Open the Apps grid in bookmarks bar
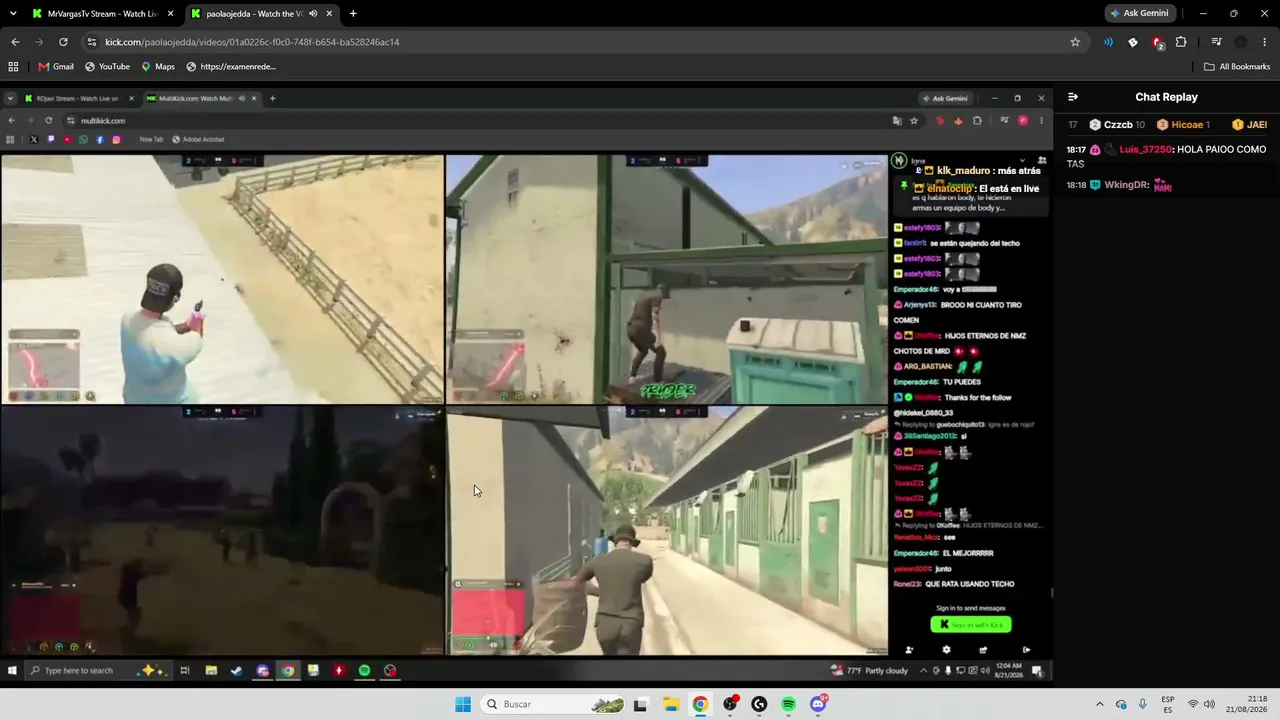 pos(13,67)
